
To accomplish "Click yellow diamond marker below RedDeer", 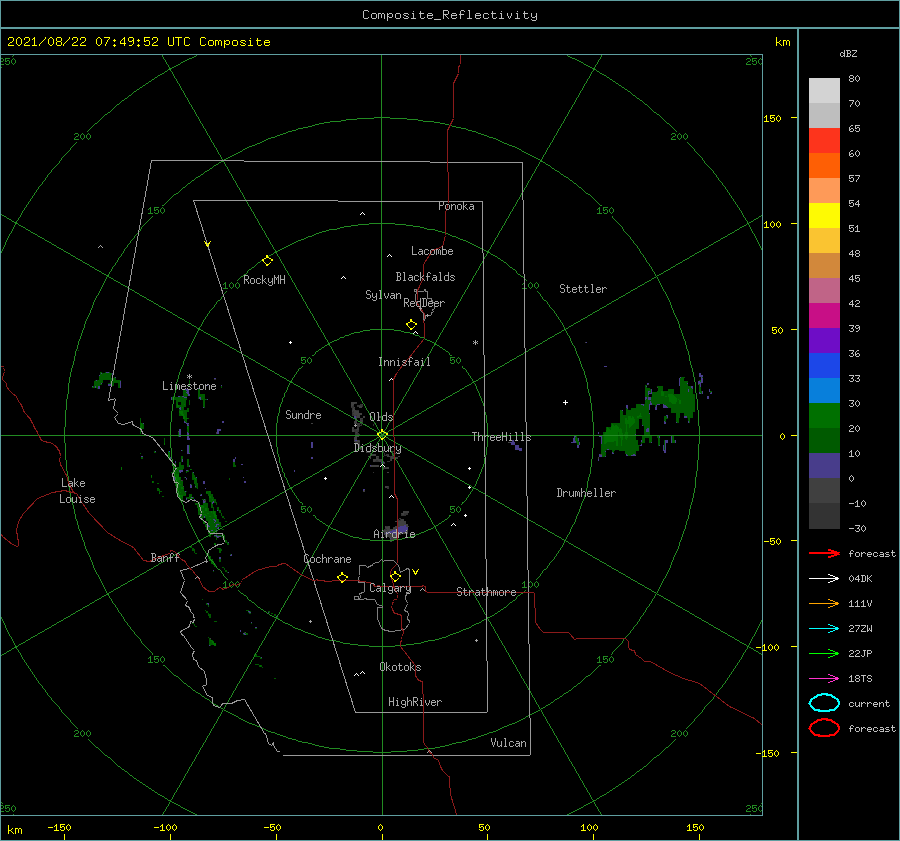I will [x=412, y=325].
